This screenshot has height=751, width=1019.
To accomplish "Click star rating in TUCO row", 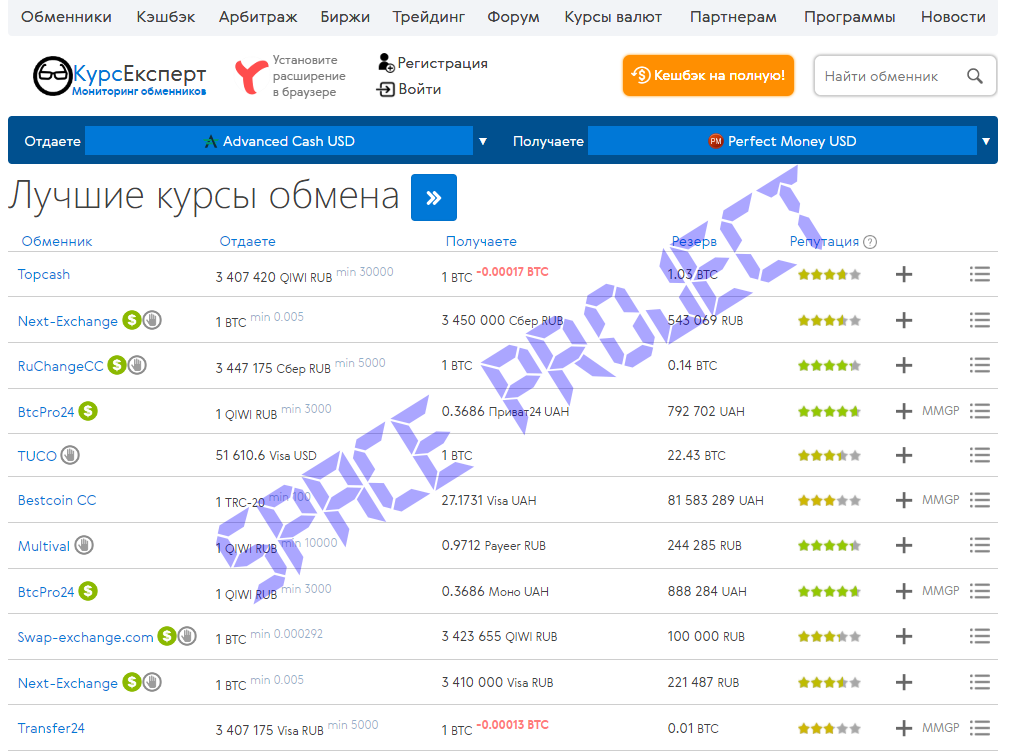I will point(829,456).
